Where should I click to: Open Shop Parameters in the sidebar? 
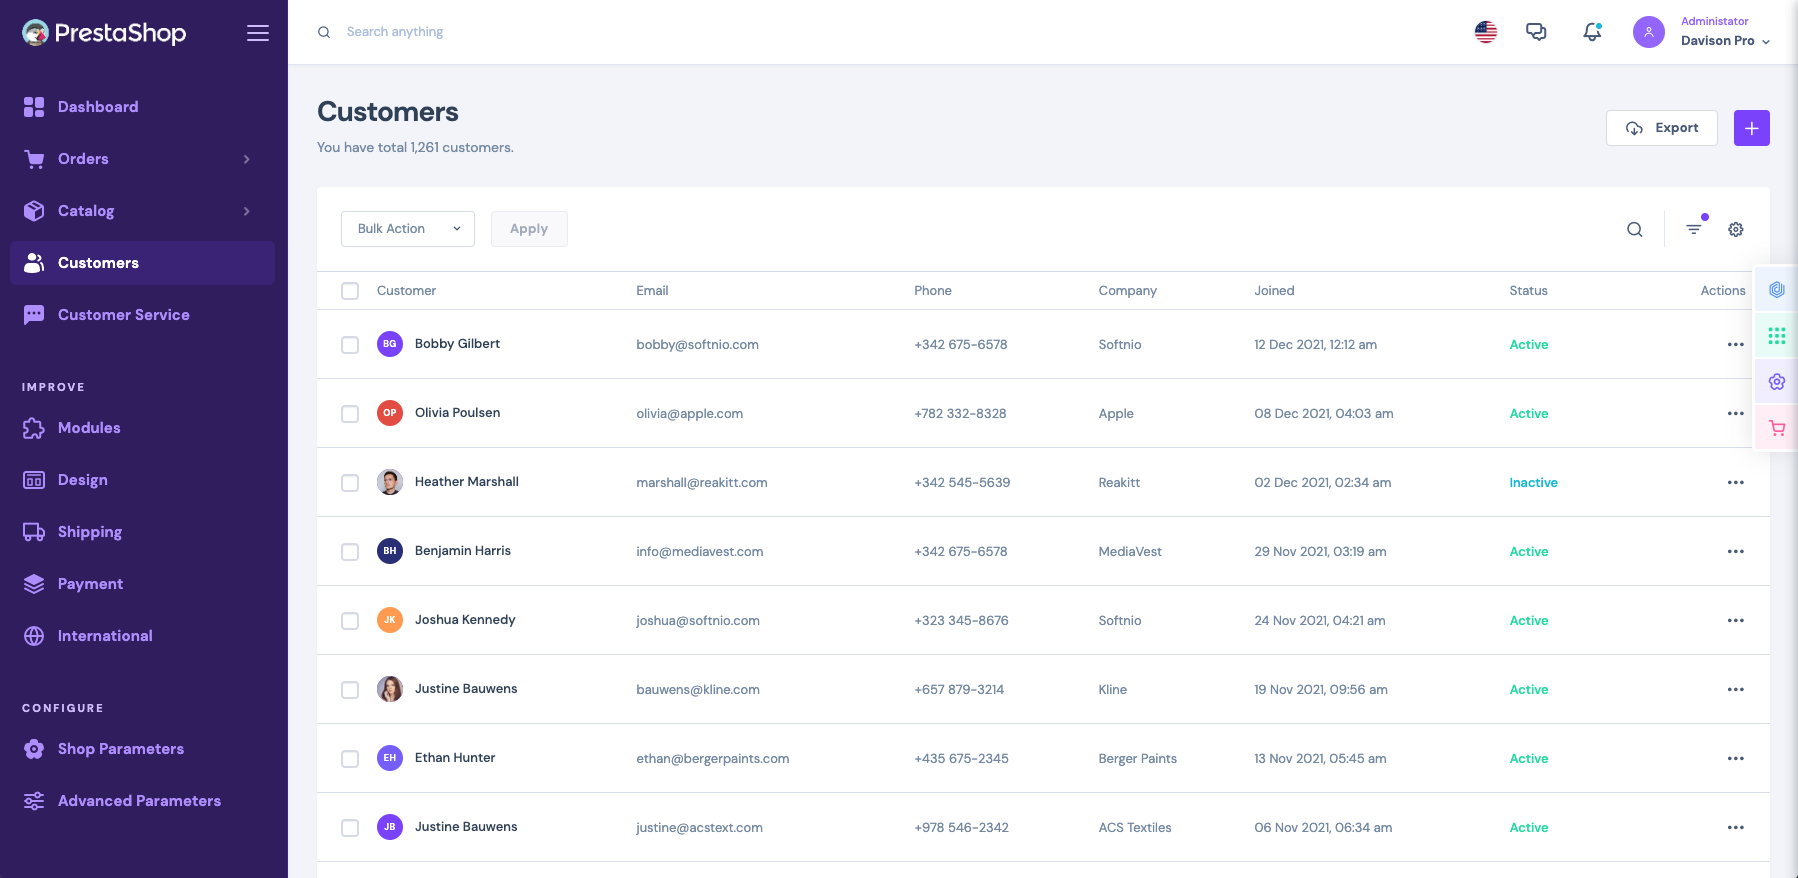[143, 749]
